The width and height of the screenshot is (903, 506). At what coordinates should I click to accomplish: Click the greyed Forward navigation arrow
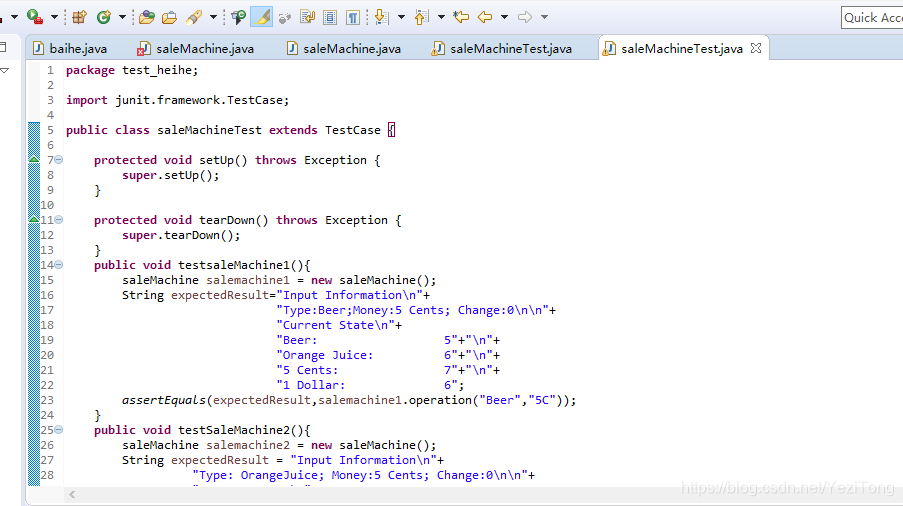pyautogui.click(x=525, y=17)
